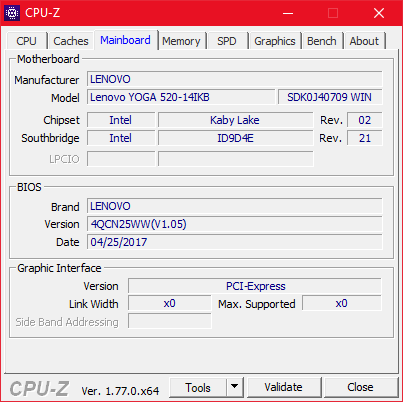Click the Manufacturer LENOVO field
Viewport: 403px width, 402px height.
(x=235, y=79)
